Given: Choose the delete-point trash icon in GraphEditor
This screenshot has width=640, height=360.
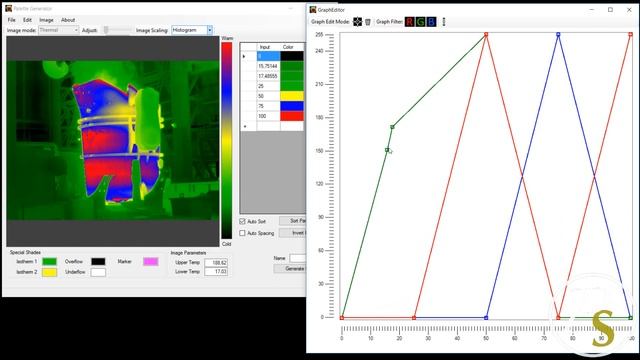Looking at the screenshot, I should click(x=368, y=22).
